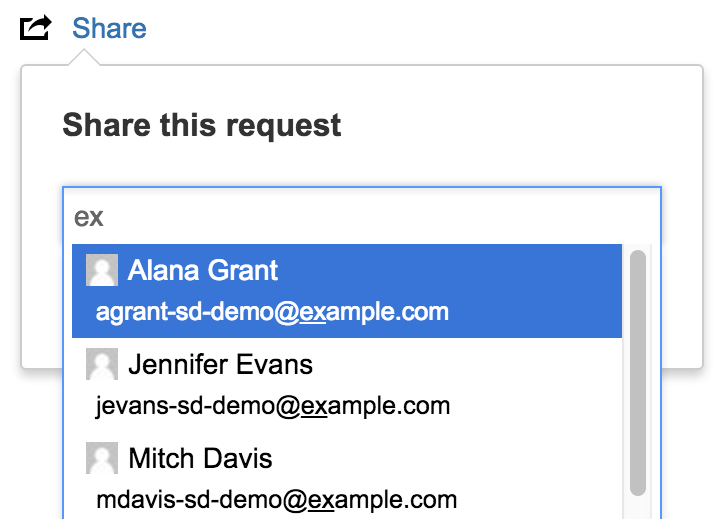The width and height of the screenshot is (718, 519).
Task: Choose Jennifer Evans from suggestions
Action: (x=220, y=365)
